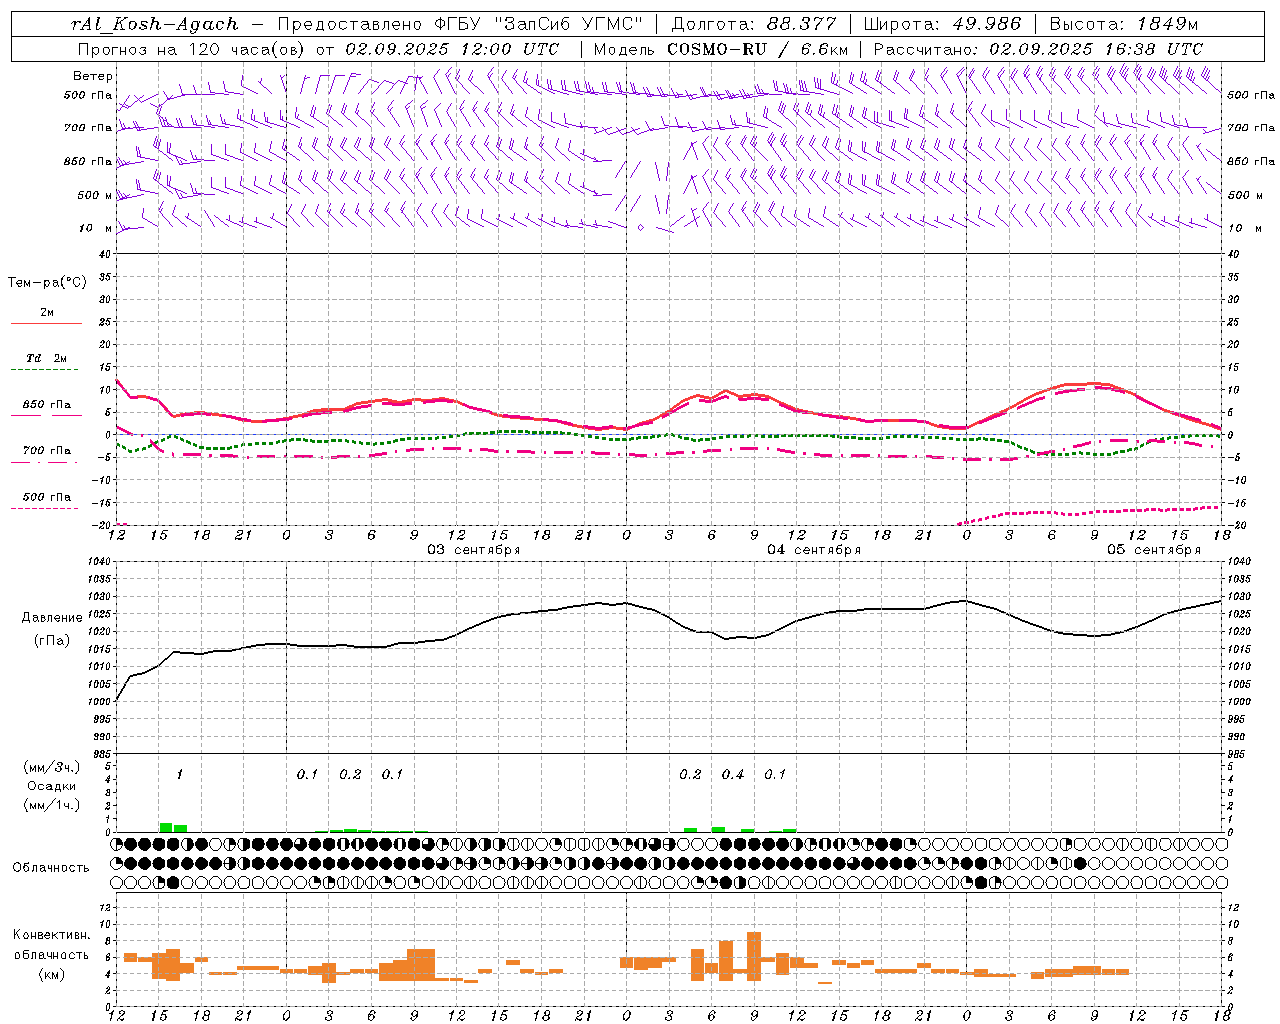Click the precipitation amount value 1
1280x1024 pixels.
(x=179, y=775)
